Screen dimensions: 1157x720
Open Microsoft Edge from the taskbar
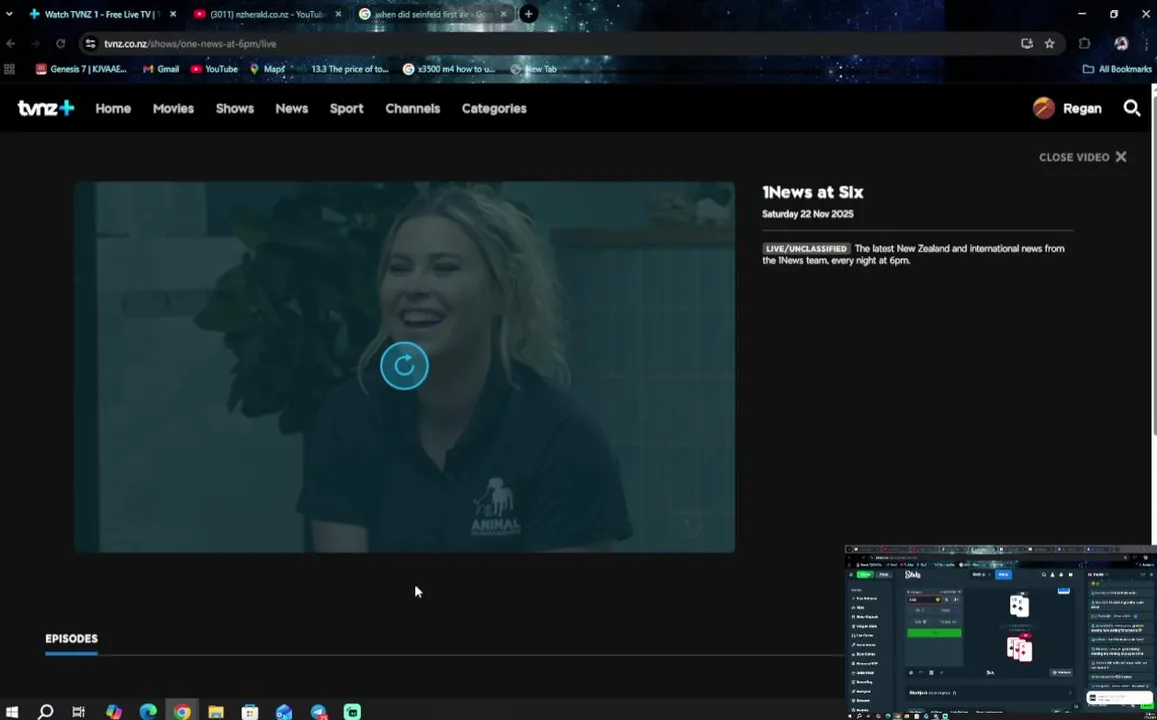(148, 712)
